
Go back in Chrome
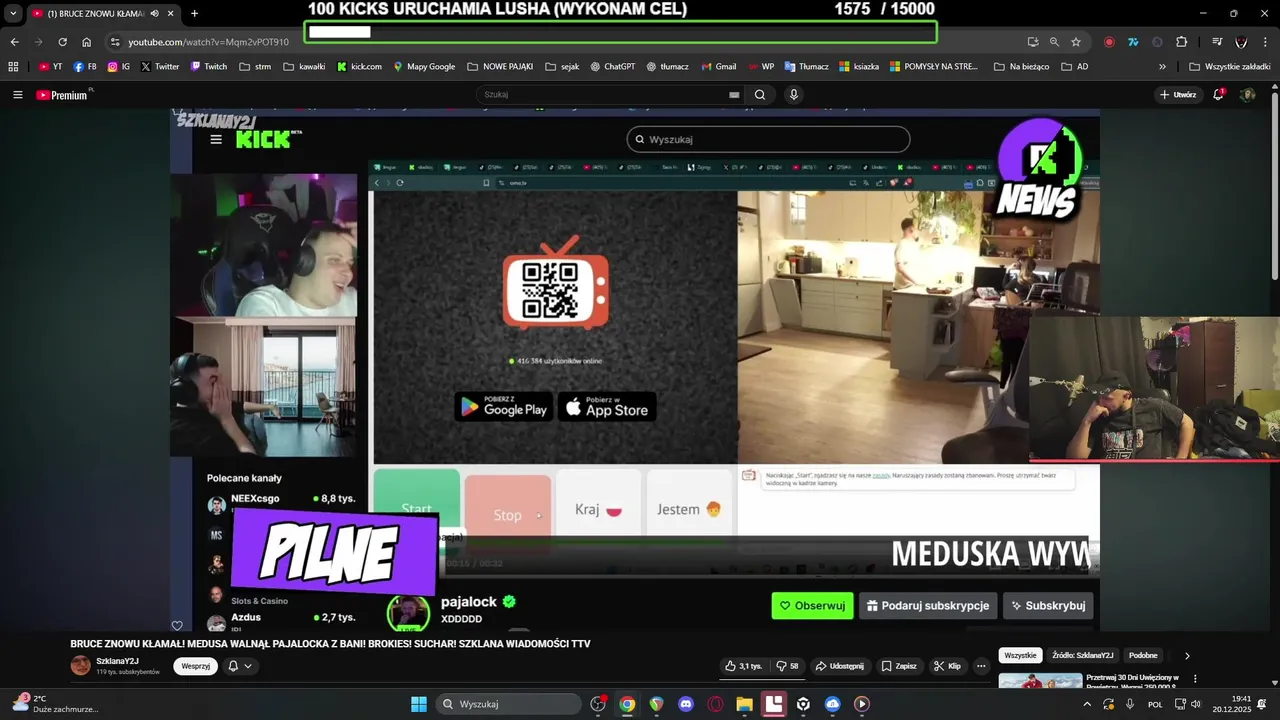14,42
